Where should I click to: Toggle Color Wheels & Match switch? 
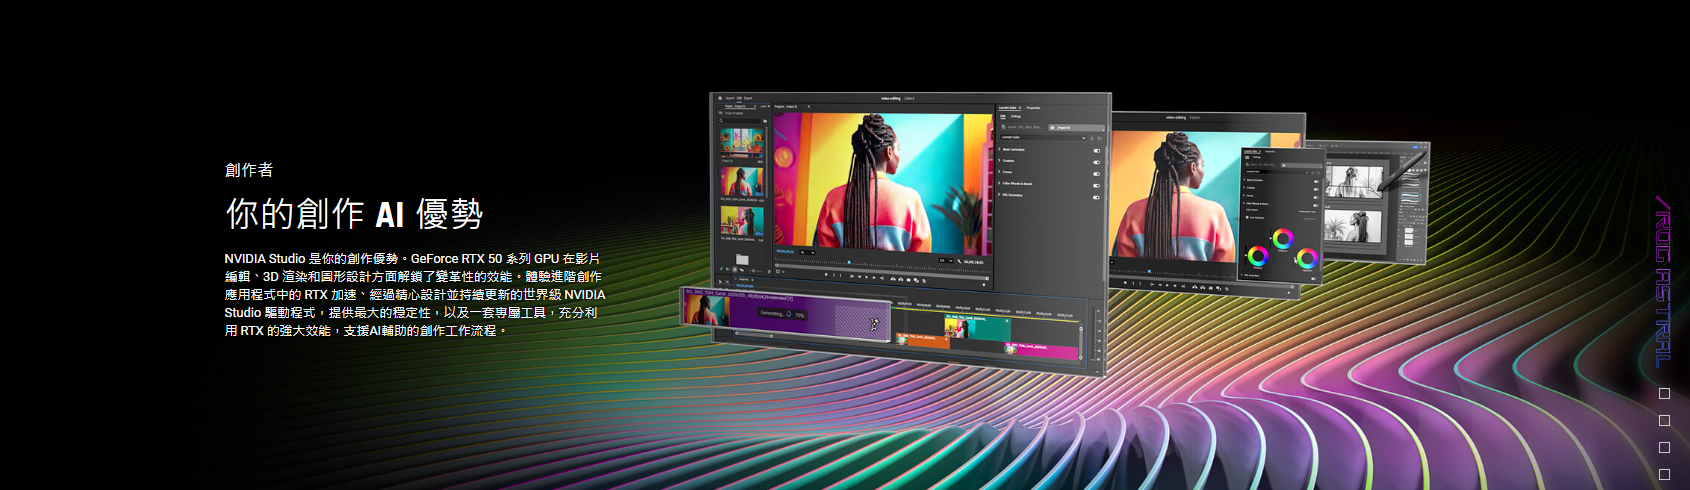click(x=1096, y=184)
